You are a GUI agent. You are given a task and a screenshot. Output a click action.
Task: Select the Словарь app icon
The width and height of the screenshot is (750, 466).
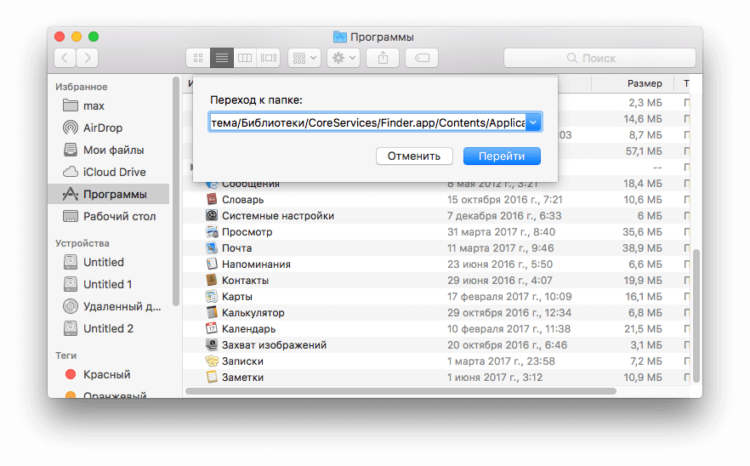(211, 199)
